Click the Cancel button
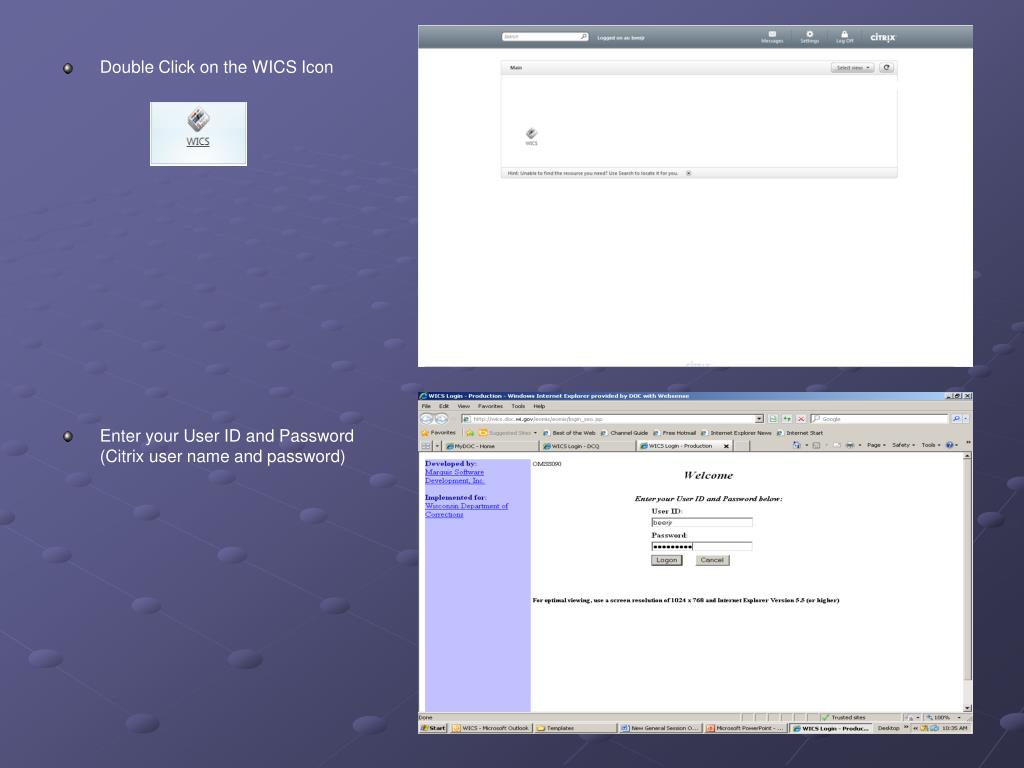The height and width of the screenshot is (768, 1024). click(x=712, y=560)
